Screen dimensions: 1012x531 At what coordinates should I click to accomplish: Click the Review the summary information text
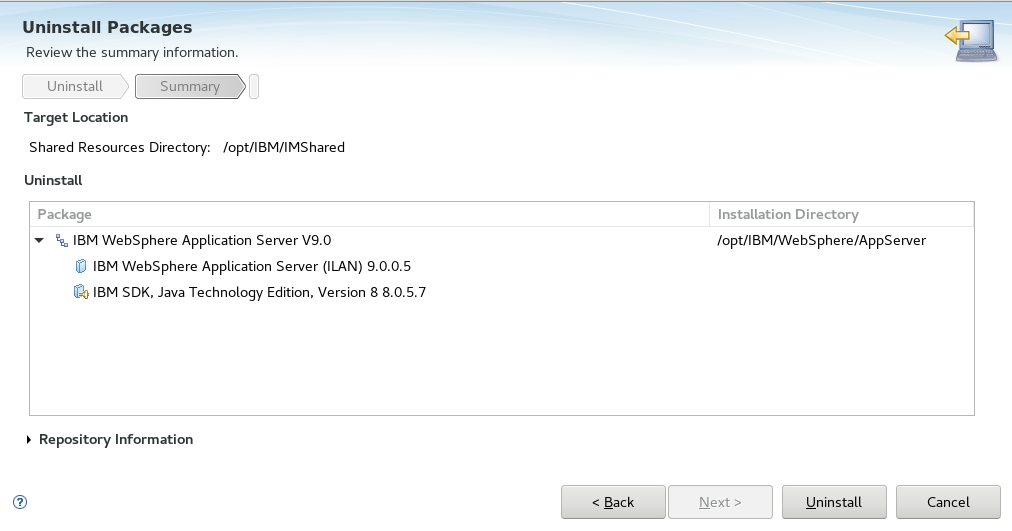point(132,52)
